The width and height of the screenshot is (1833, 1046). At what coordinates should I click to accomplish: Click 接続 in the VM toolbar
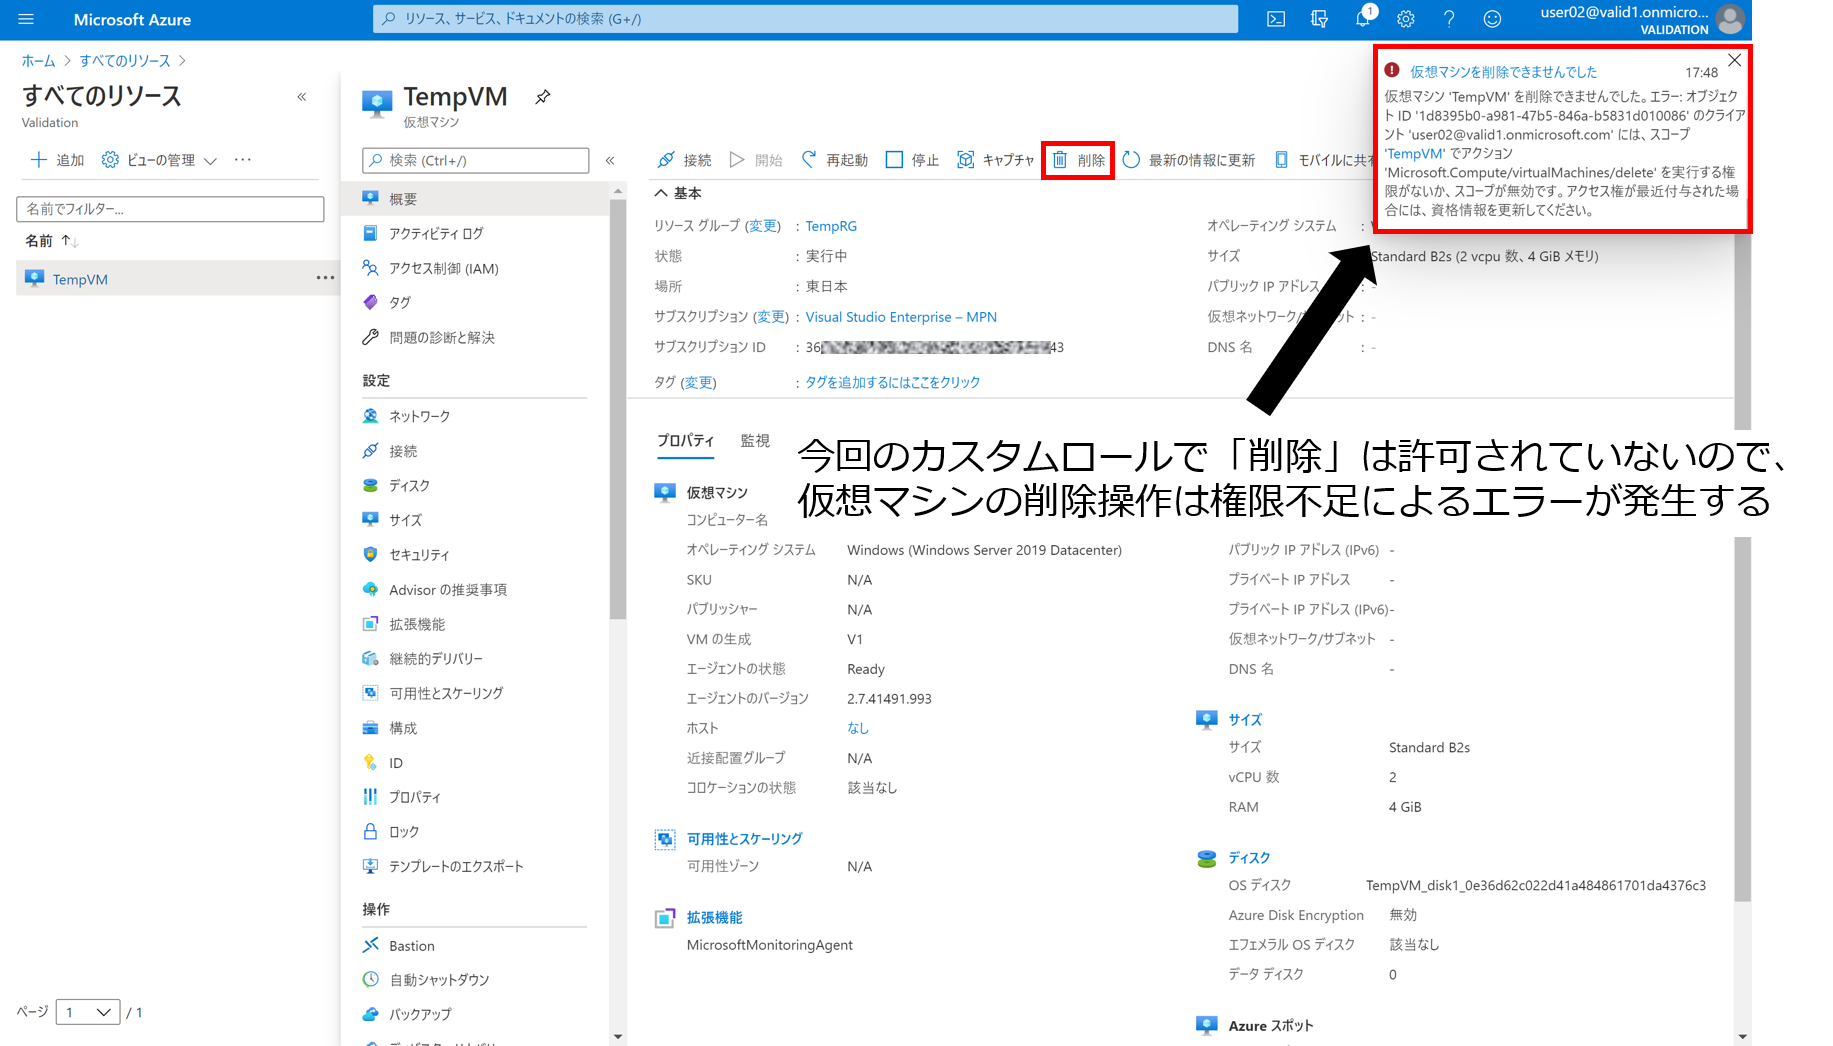pos(684,160)
